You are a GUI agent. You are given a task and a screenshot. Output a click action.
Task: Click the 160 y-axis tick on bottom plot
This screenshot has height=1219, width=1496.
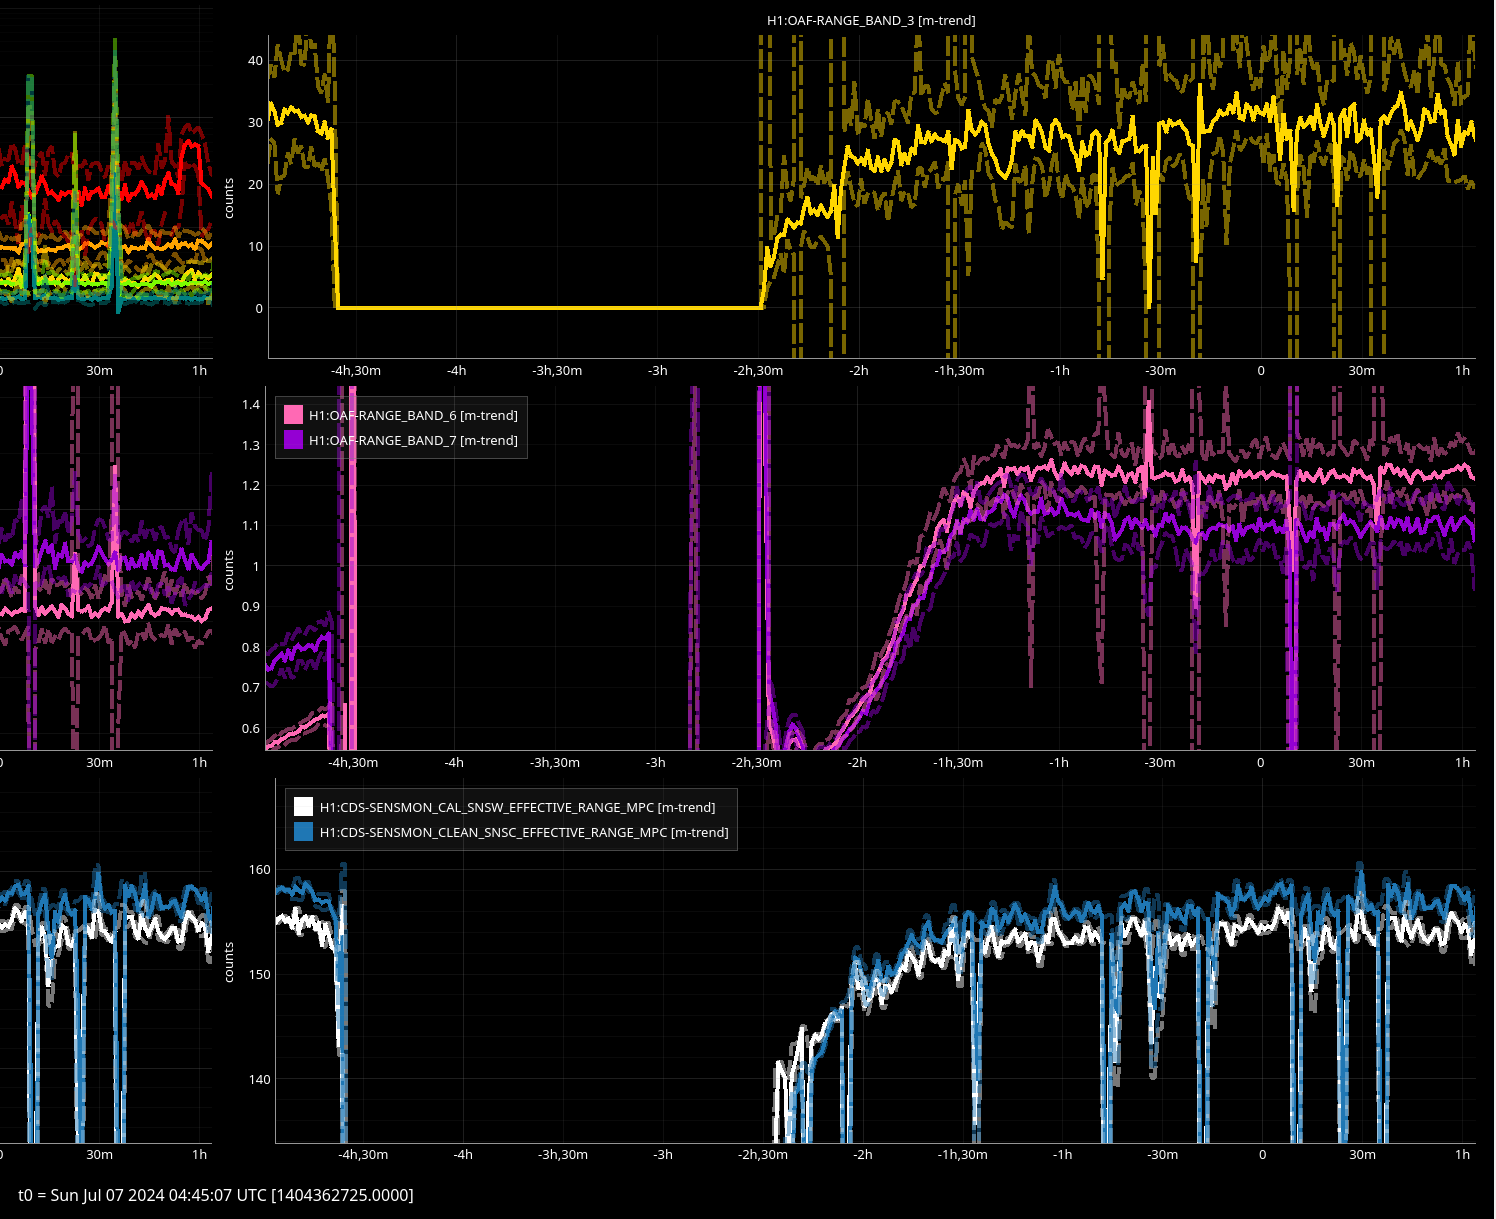pos(260,869)
